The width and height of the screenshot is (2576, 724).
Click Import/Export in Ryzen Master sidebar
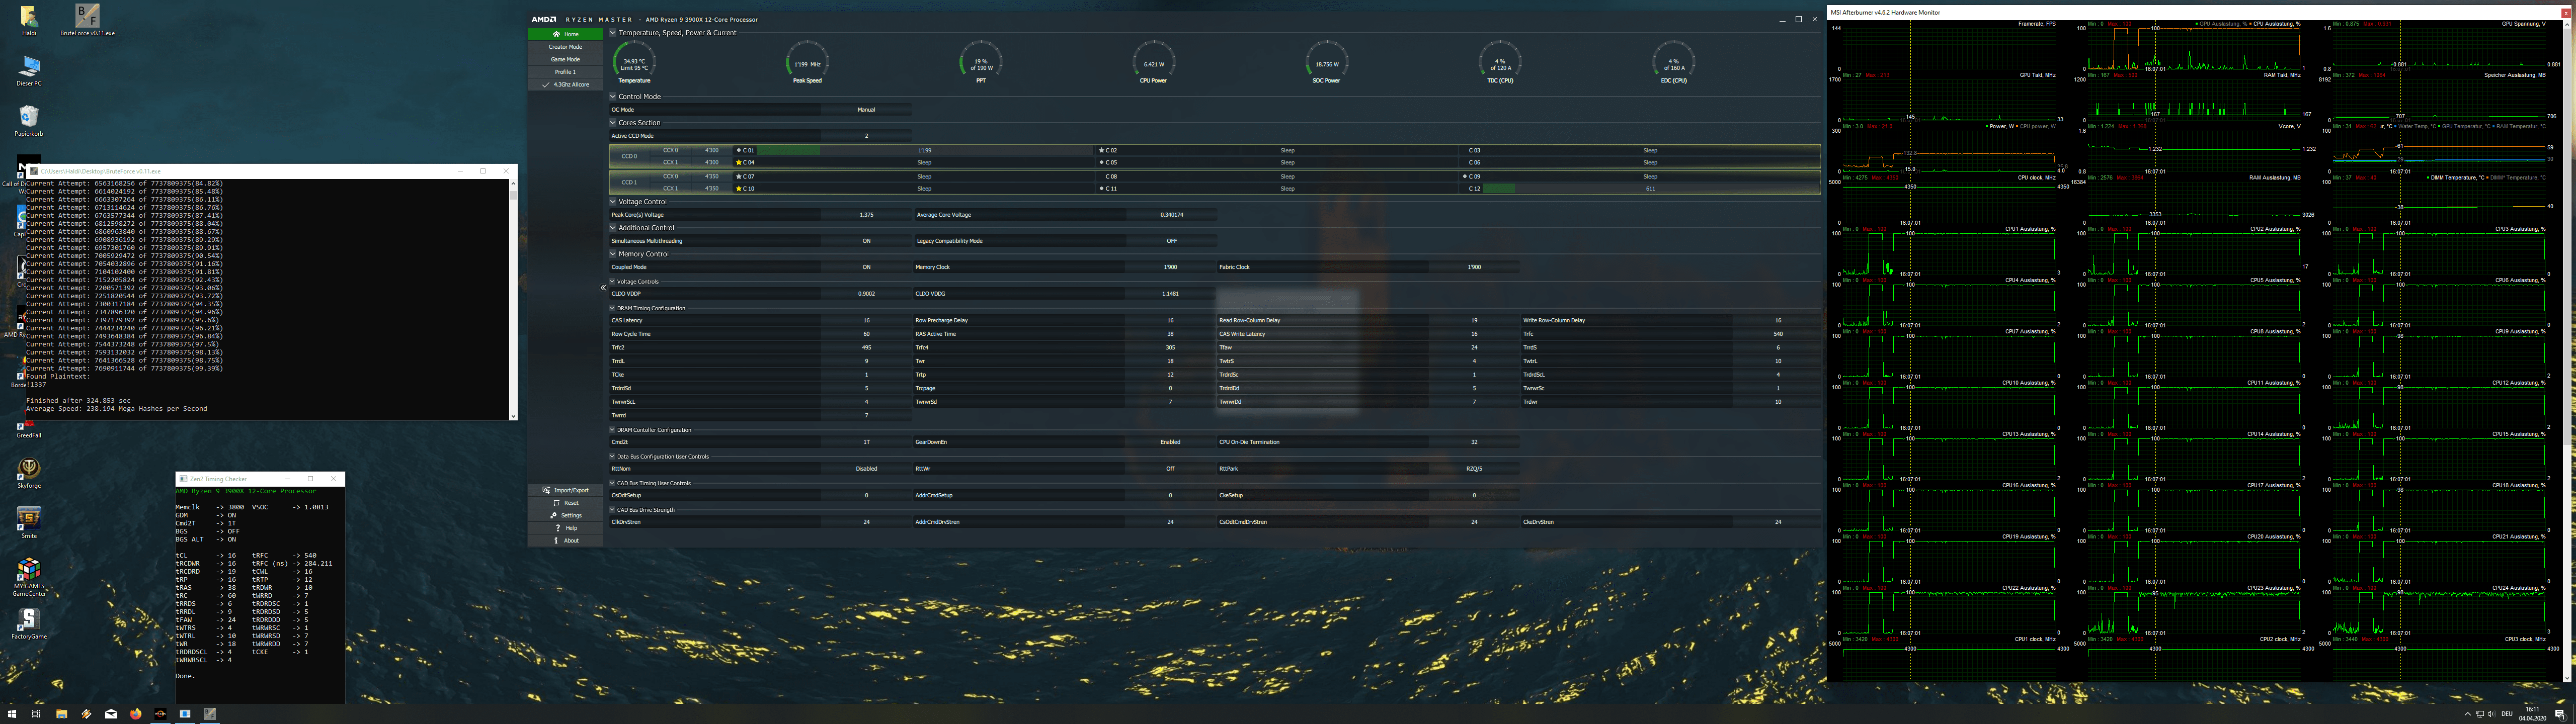[x=566, y=490]
